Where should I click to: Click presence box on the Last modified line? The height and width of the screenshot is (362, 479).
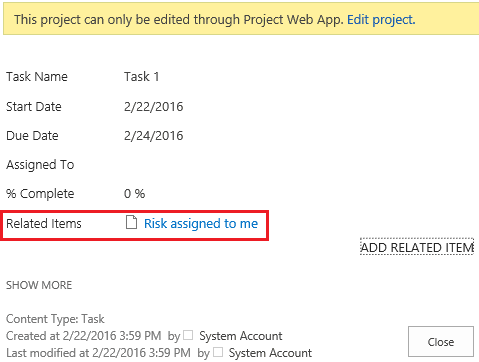(x=218, y=352)
